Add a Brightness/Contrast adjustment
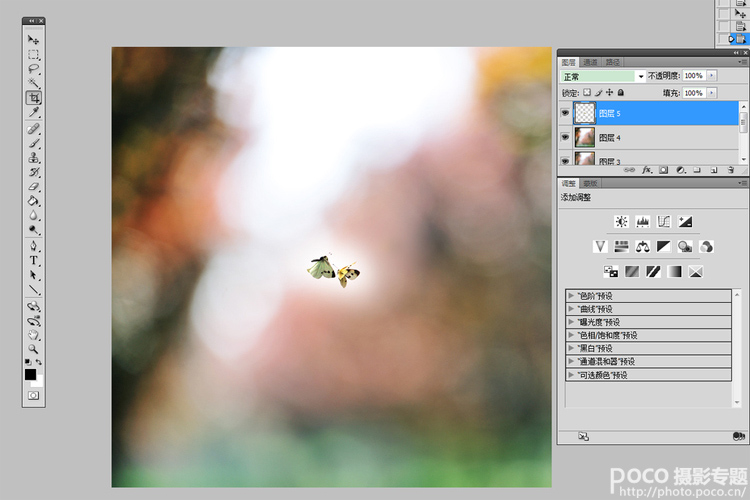Image resolution: width=750 pixels, height=500 pixels. point(621,222)
